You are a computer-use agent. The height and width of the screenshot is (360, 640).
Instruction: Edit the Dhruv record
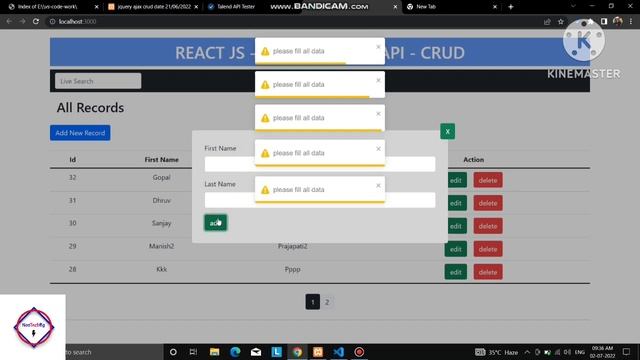[456, 203]
